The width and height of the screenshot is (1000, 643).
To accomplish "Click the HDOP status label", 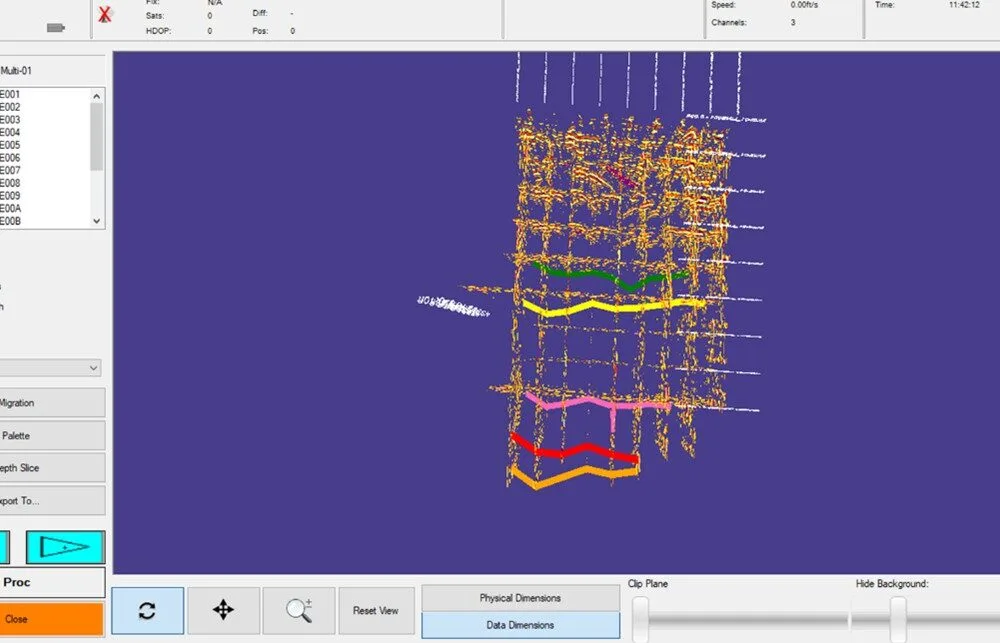I will 159,31.
